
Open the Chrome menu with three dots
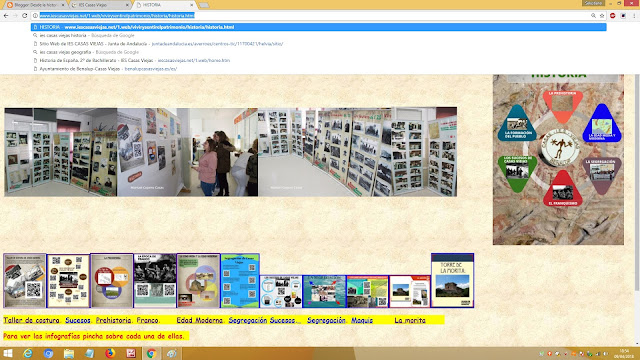click(634, 16)
